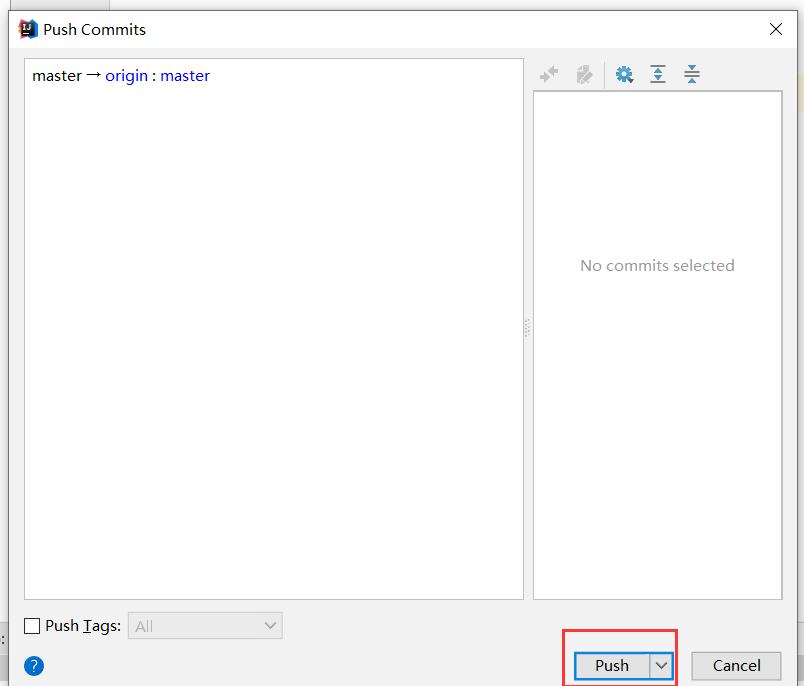
Task: Close the Push Commits dialog
Action: pyautogui.click(x=776, y=29)
